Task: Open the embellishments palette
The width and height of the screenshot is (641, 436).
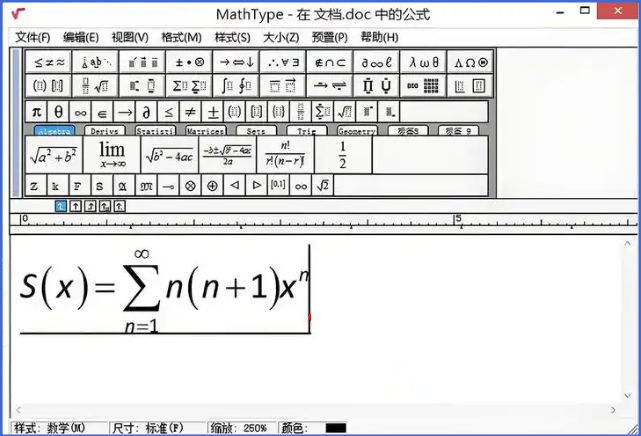Action: (143, 62)
